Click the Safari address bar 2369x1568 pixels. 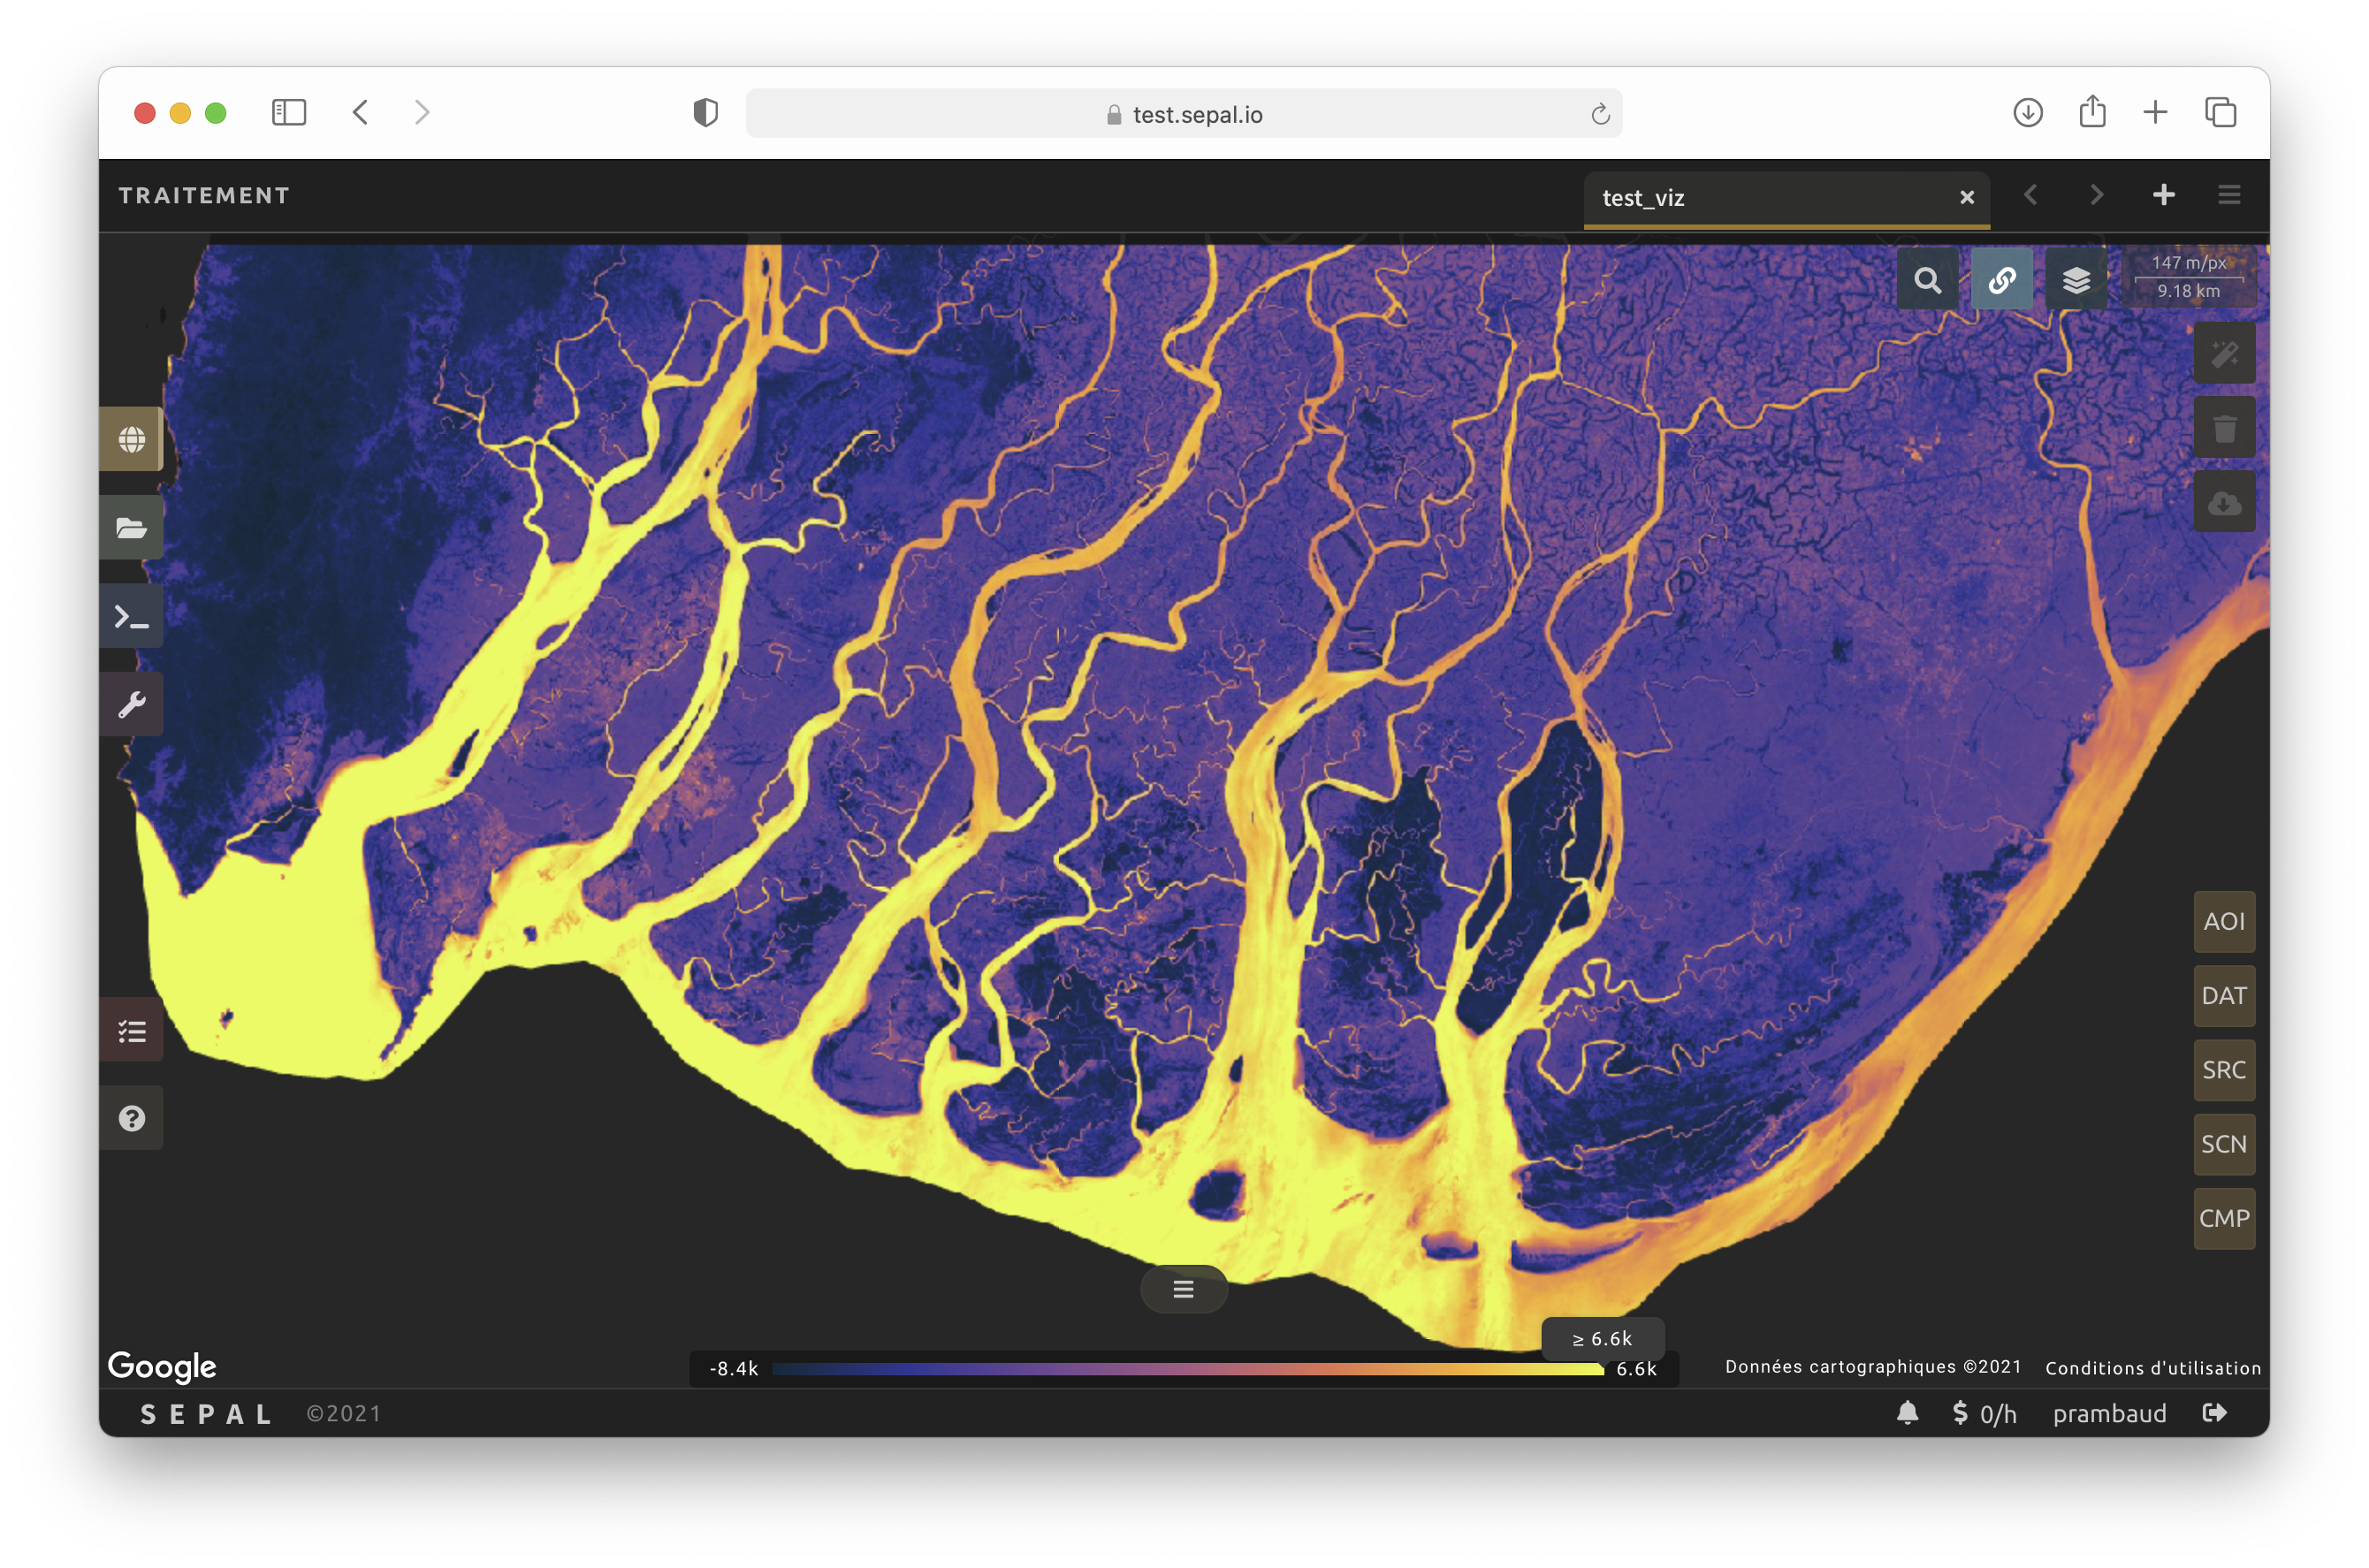1184,114
